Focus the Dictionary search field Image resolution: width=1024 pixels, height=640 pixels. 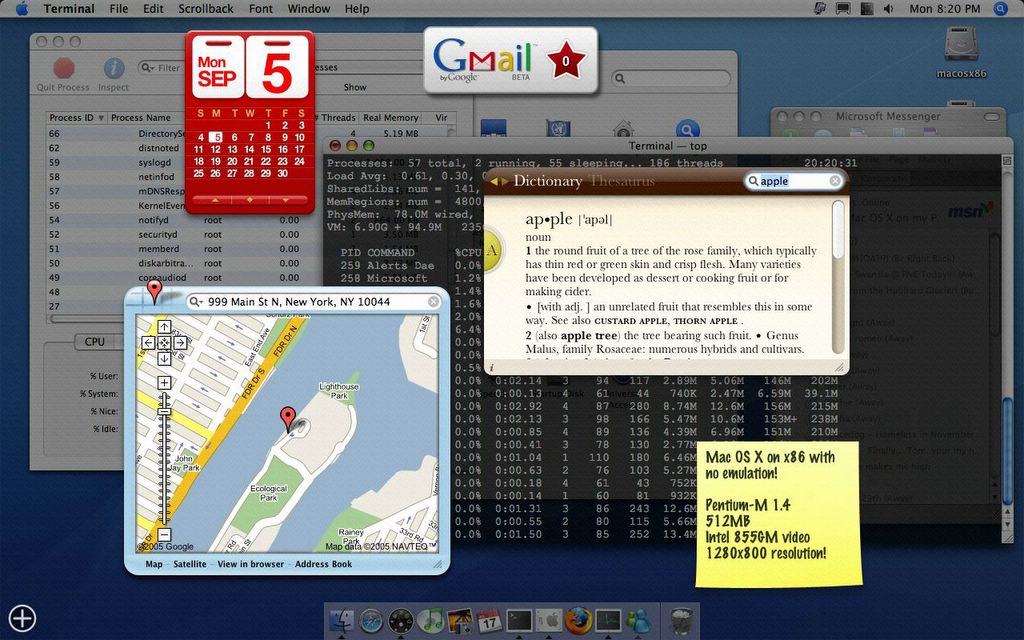tap(793, 181)
